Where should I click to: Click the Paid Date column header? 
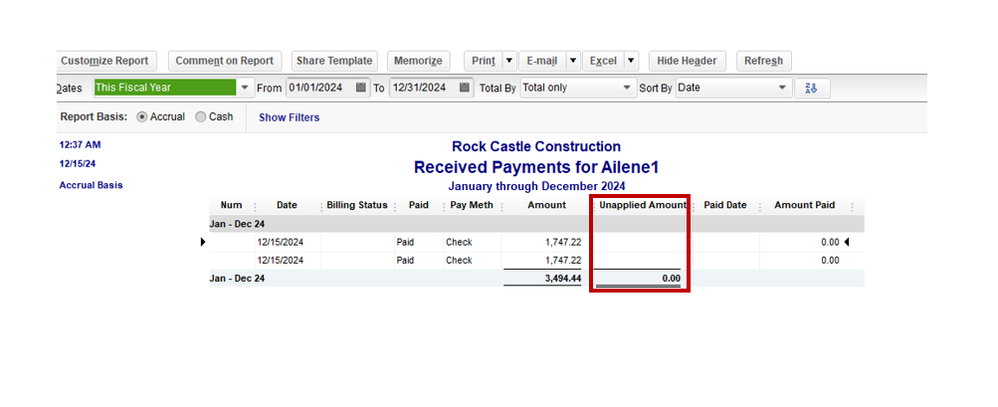725,205
